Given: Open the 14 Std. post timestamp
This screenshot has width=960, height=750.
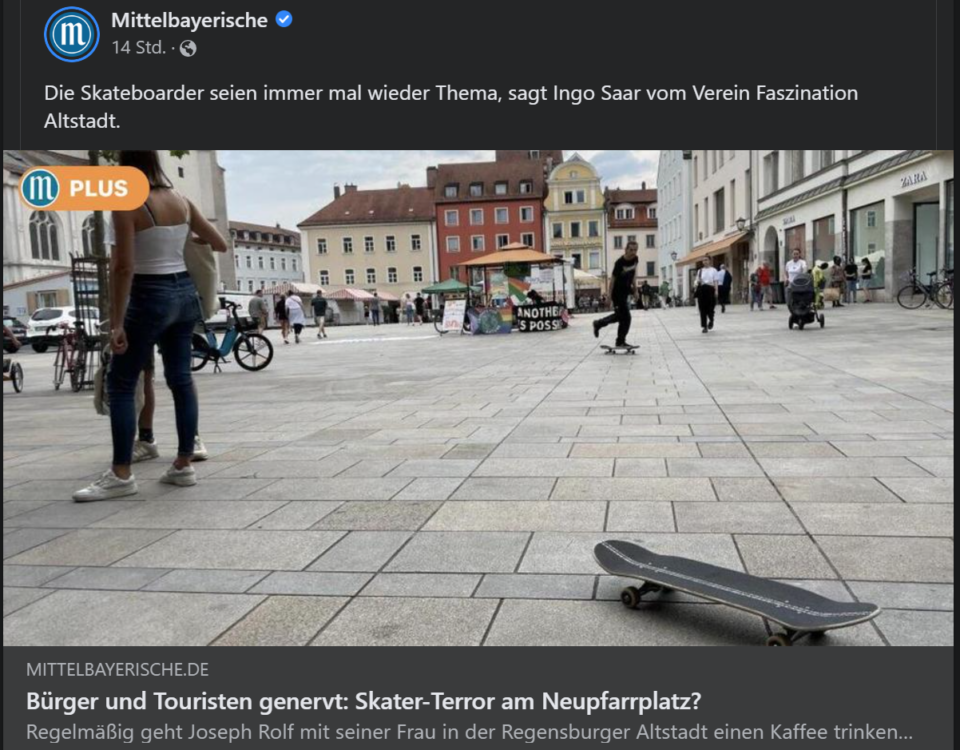Looking at the screenshot, I should [x=139, y=47].
